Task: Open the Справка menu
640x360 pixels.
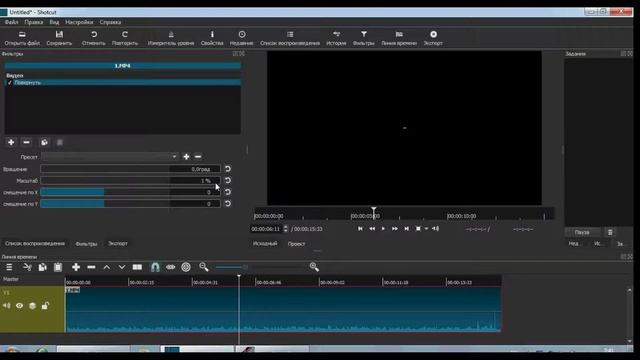Action: coord(110,22)
